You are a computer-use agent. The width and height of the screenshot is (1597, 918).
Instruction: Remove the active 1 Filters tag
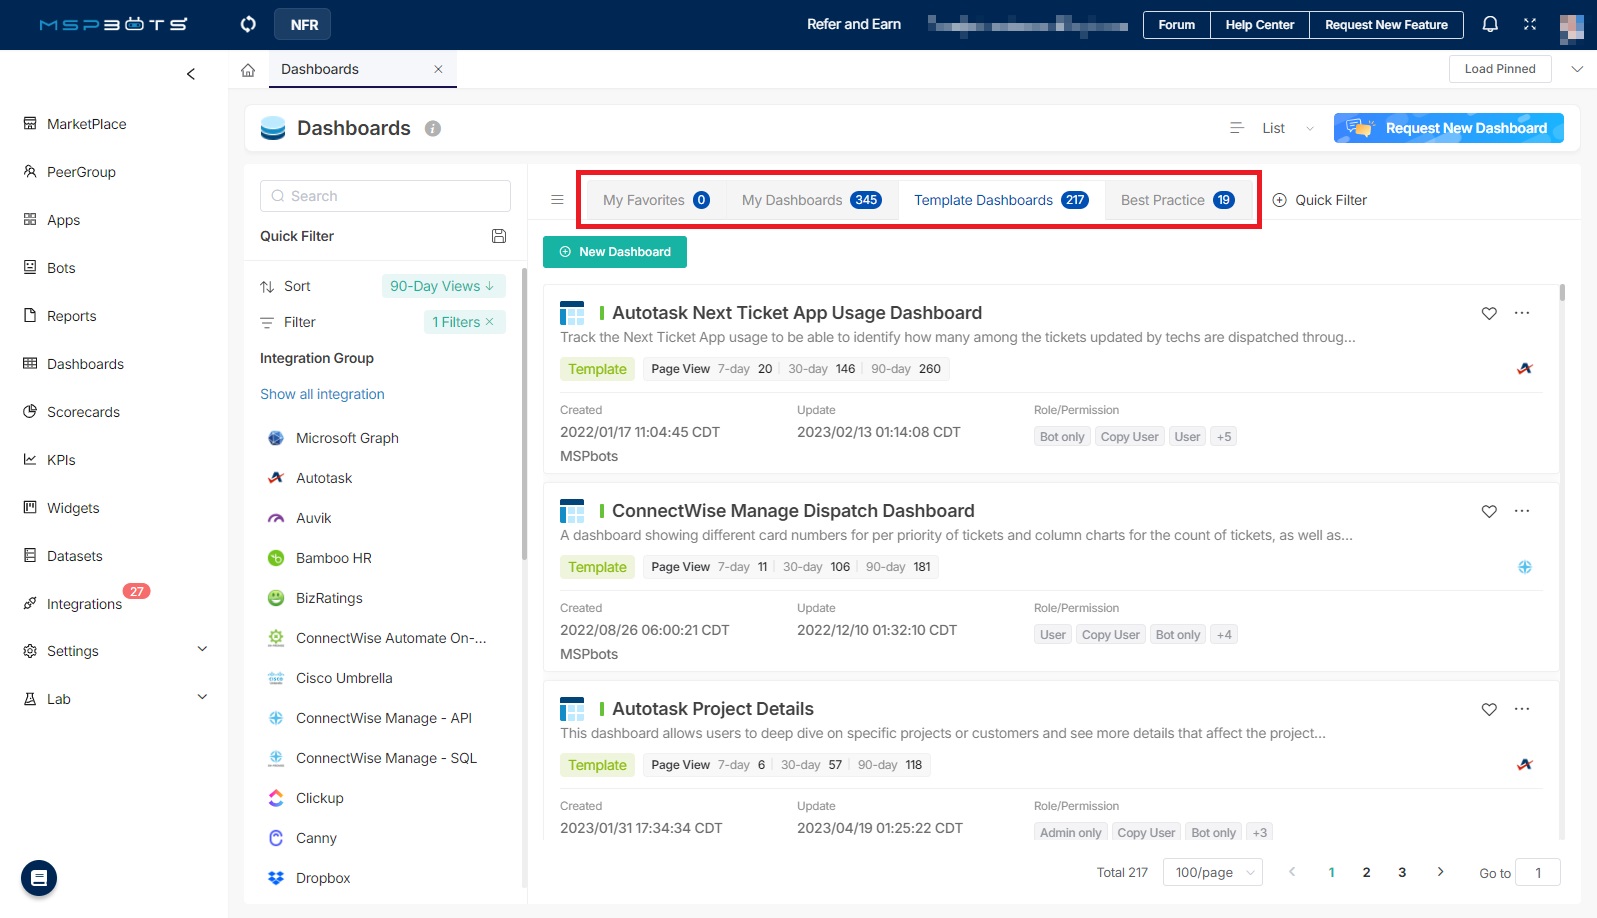(x=490, y=322)
